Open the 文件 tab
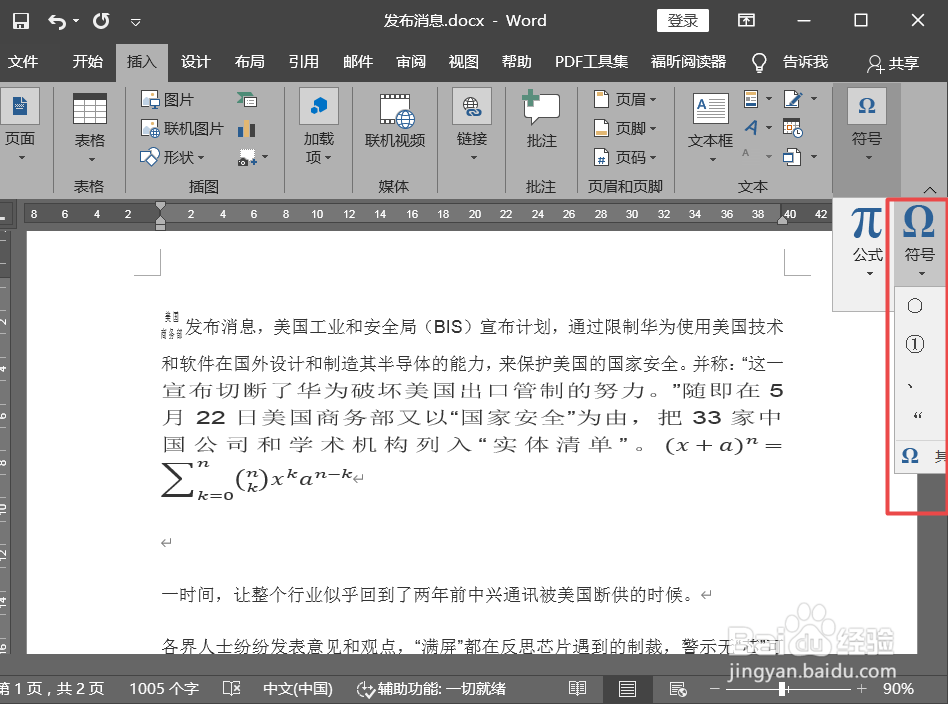Image resolution: width=948 pixels, height=704 pixels. click(x=23, y=62)
